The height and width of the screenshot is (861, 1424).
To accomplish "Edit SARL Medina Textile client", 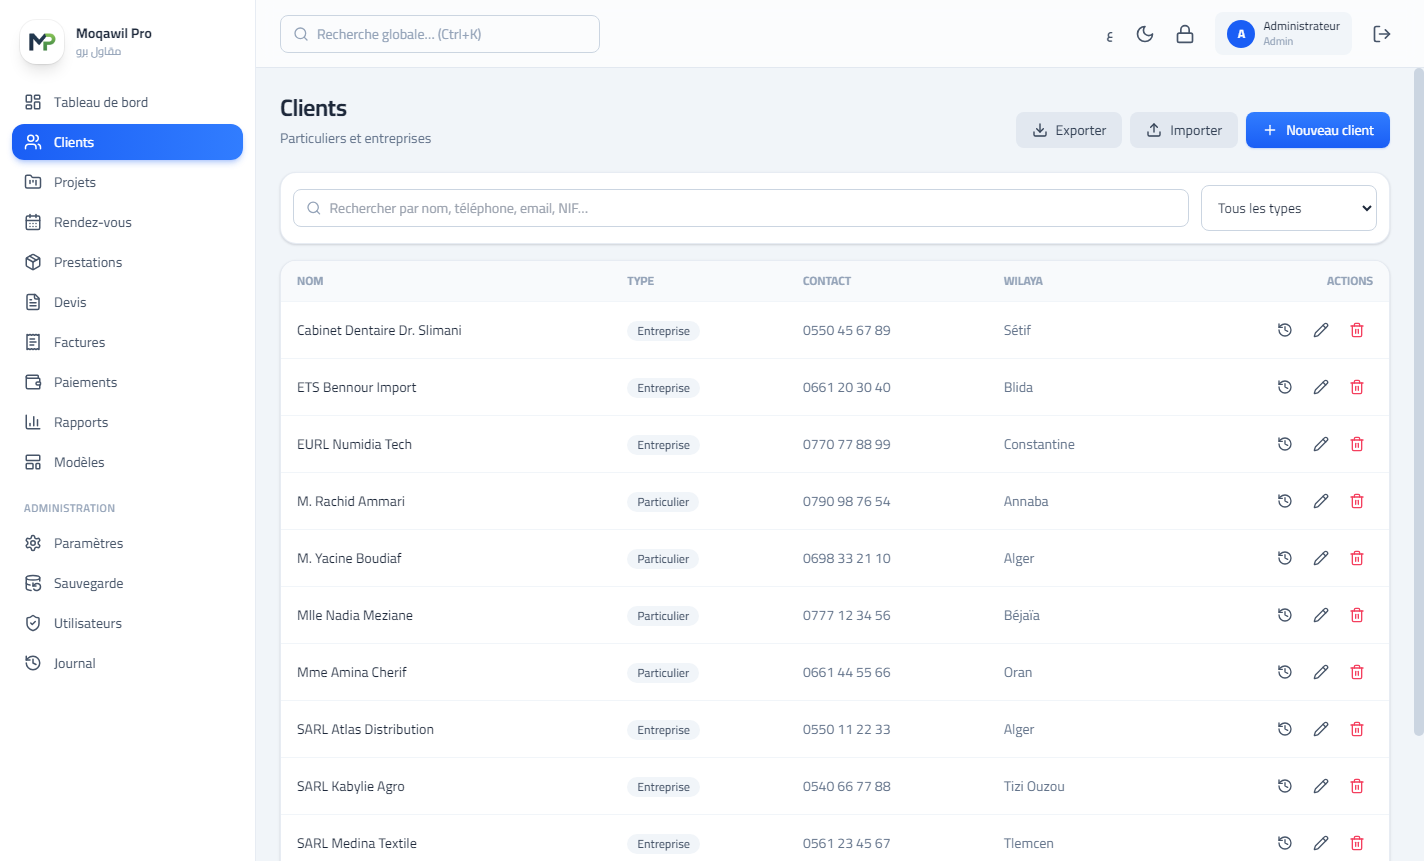I will [1321, 843].
